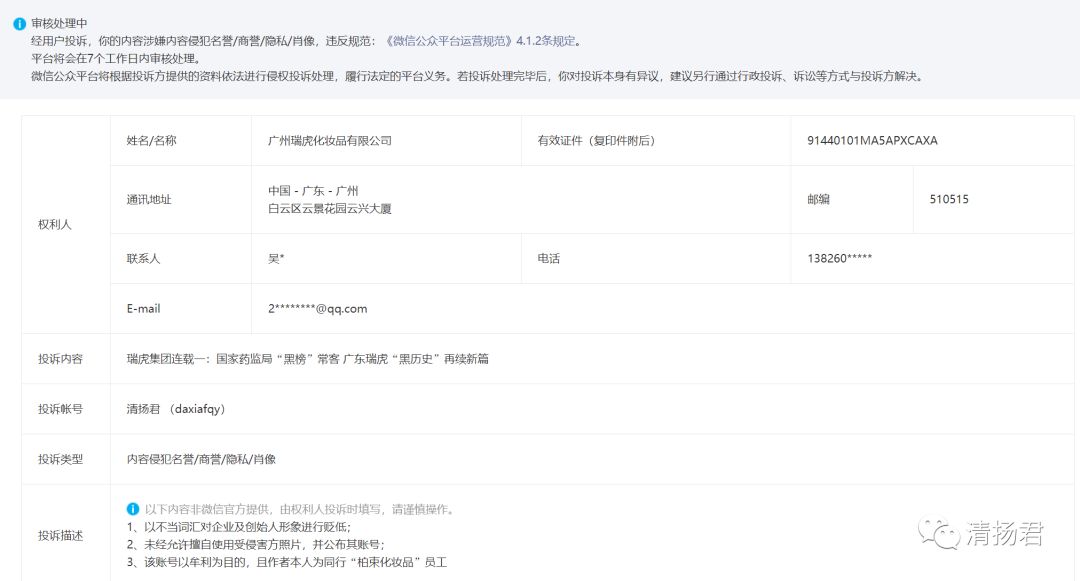Screen dimensions: 1080x581
Task: Select complaint item 1、以不当词汇对企业及创始人形象进行贬低
Action: [239, 527]
